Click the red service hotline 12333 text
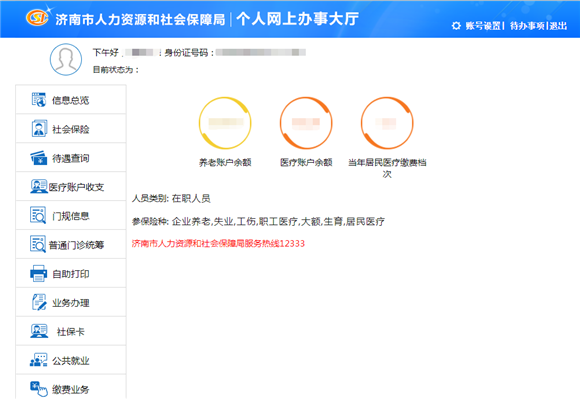Viewport: 580px width, 399px height. 218,243
